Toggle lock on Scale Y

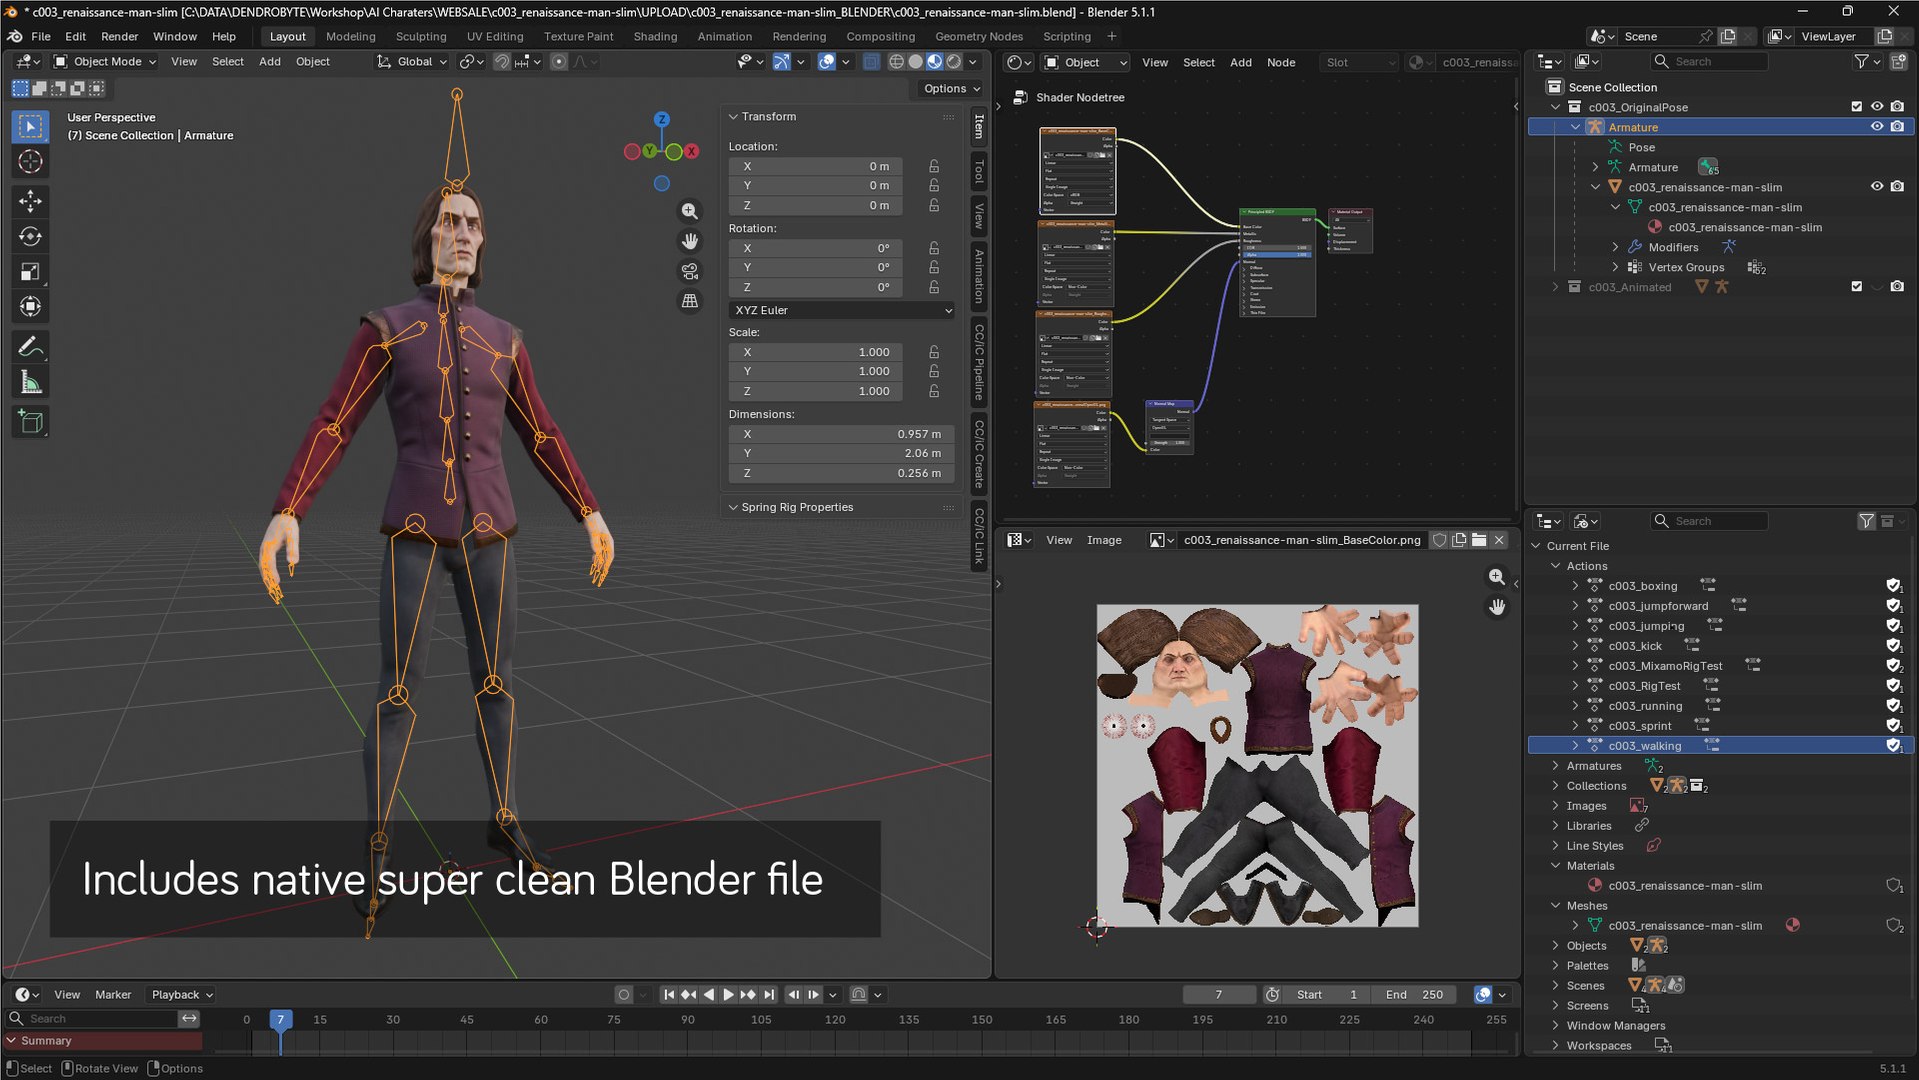click(x=934, y=371)
